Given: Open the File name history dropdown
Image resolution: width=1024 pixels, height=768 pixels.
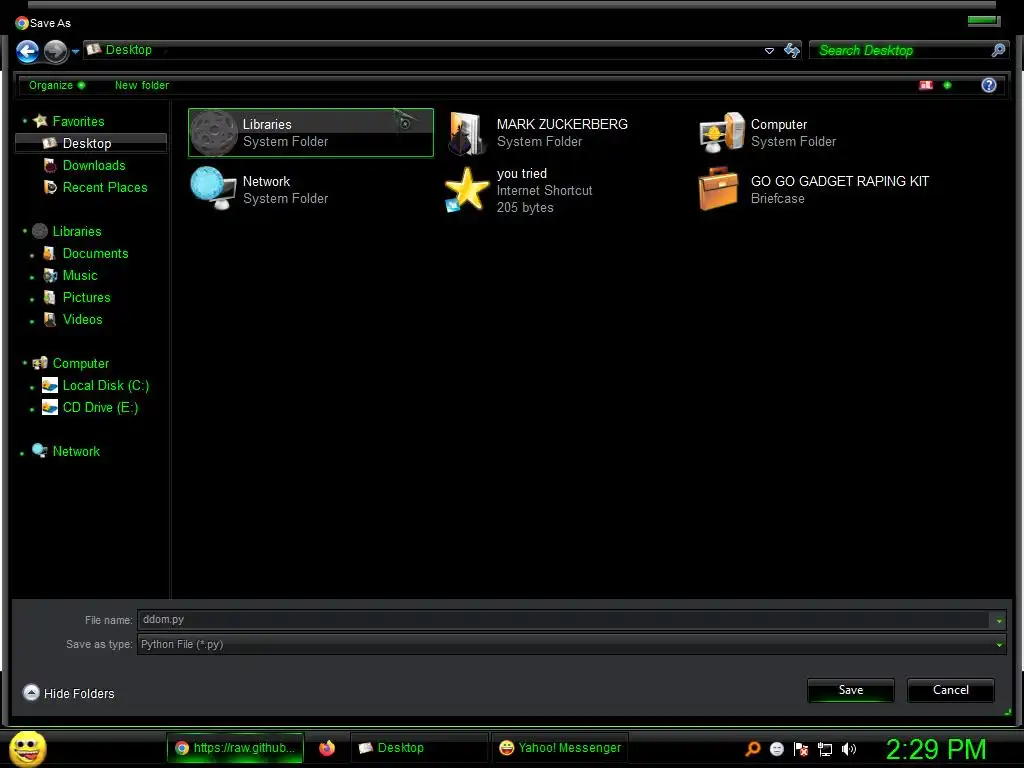Looking at the screenshot, I should pyautogui.click(x=999, y=620).
